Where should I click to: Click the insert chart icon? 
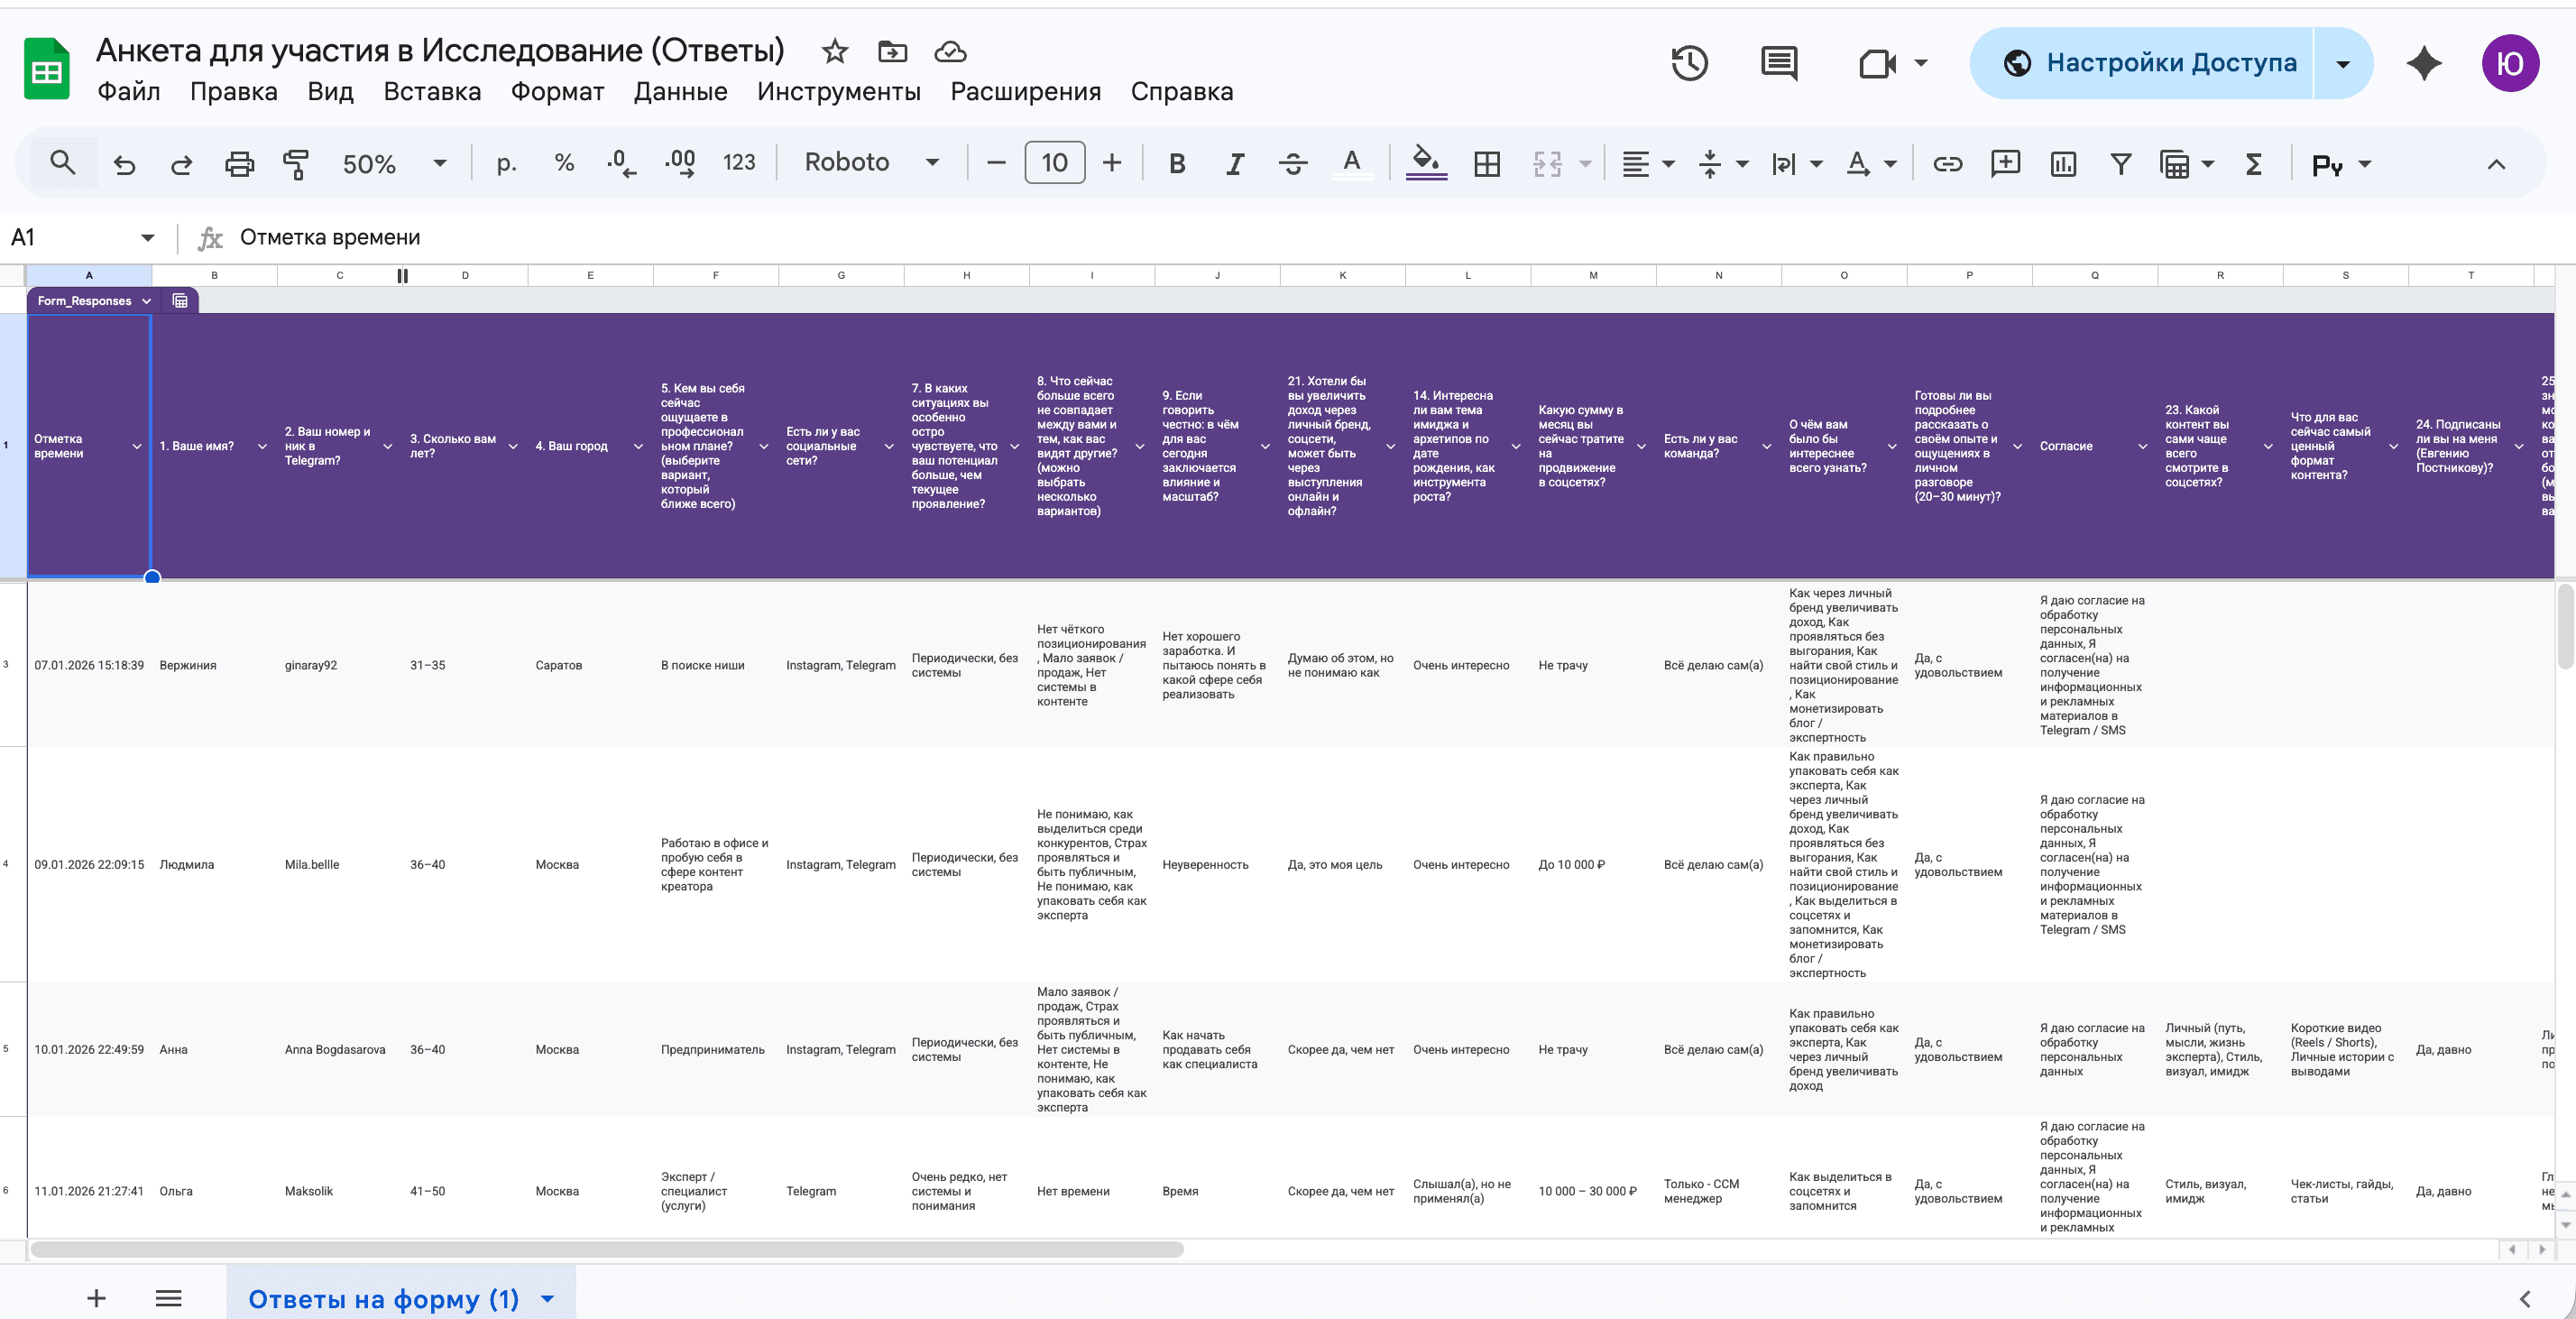(x=2063, y=163)
